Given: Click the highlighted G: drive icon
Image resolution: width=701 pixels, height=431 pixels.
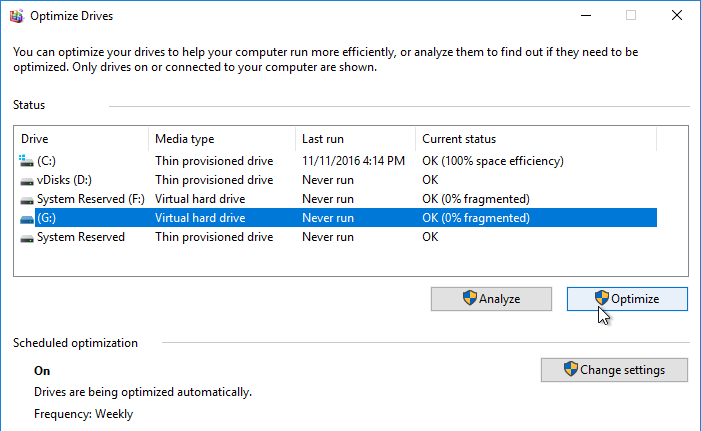Looking at the screenshot, I should 27,219.
